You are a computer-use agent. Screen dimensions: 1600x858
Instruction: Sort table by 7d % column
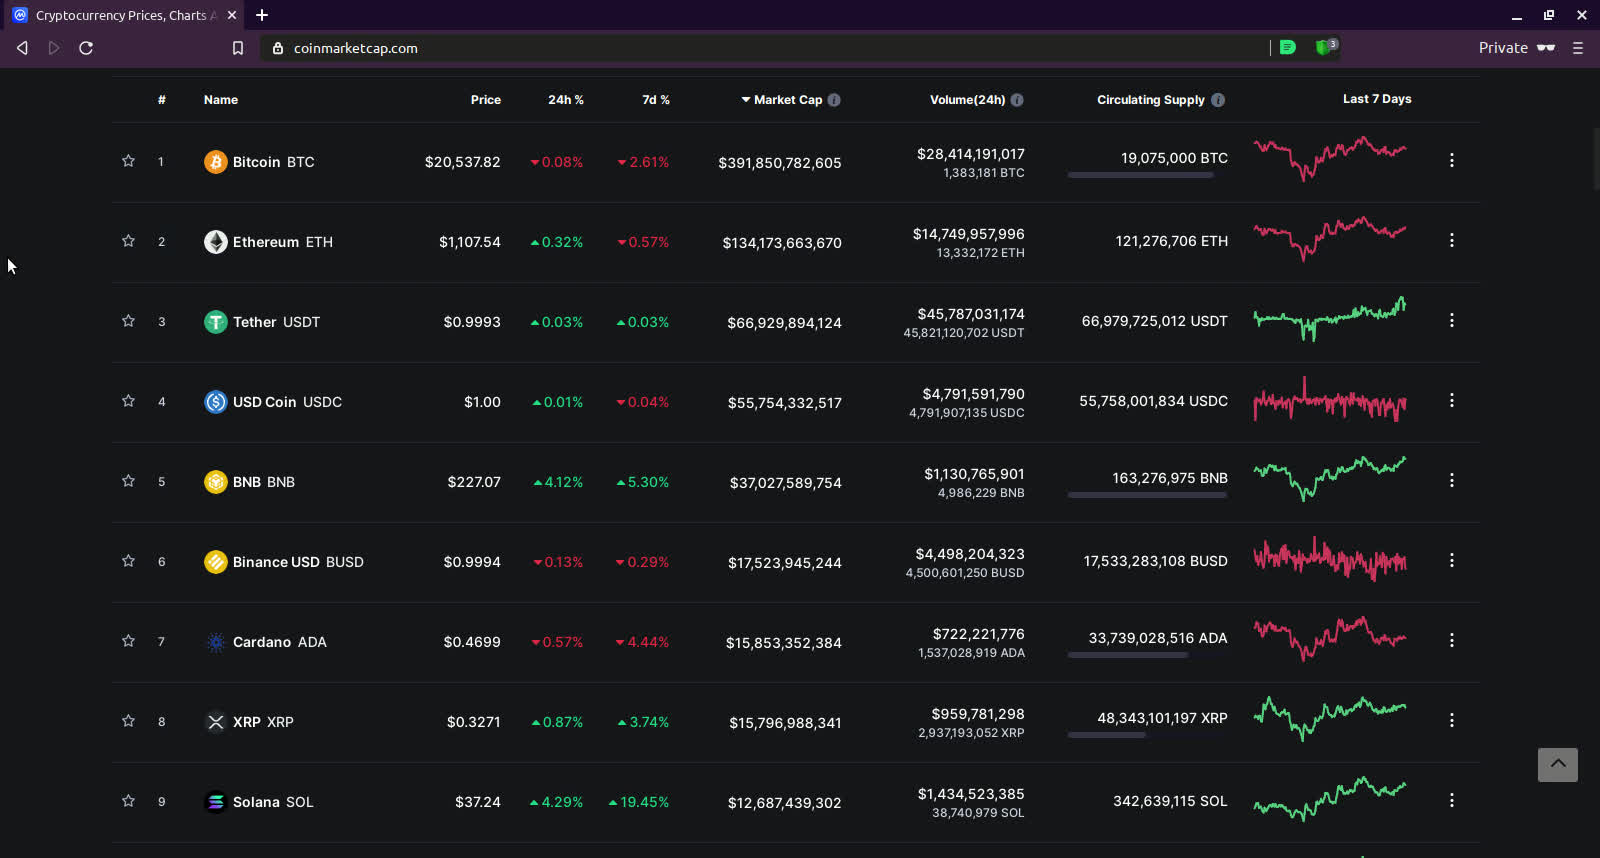[656, 100]
